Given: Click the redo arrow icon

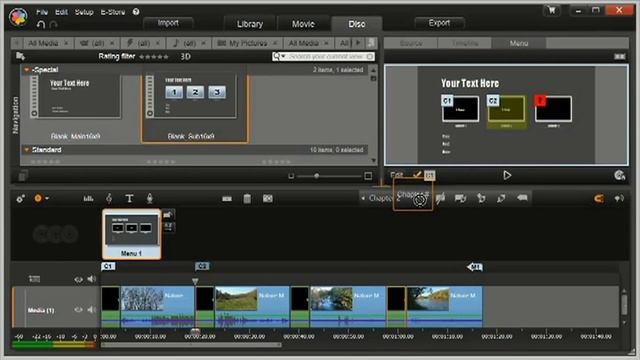Looking at the screenshot, I should tap(53, 24).
